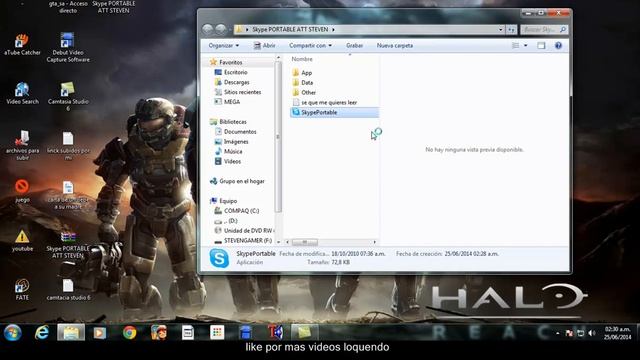This screenshot has height=360, width=640.
Task: Click the Abrir toolbar button
Action: click(x=264, y=45)
